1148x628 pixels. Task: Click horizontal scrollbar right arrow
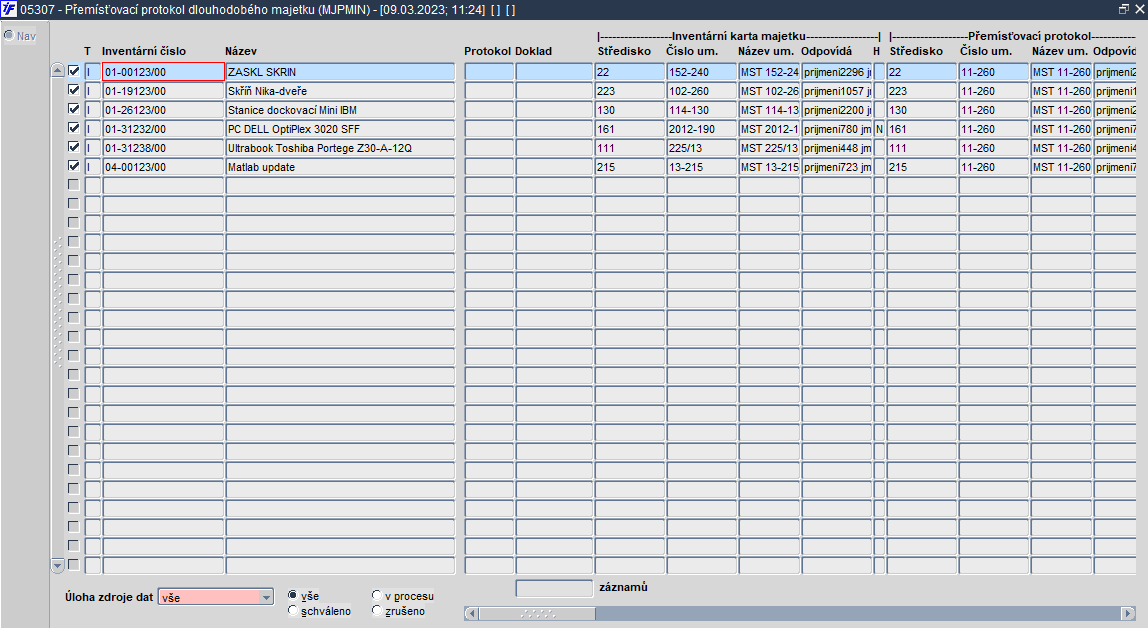click(1128, 613)
